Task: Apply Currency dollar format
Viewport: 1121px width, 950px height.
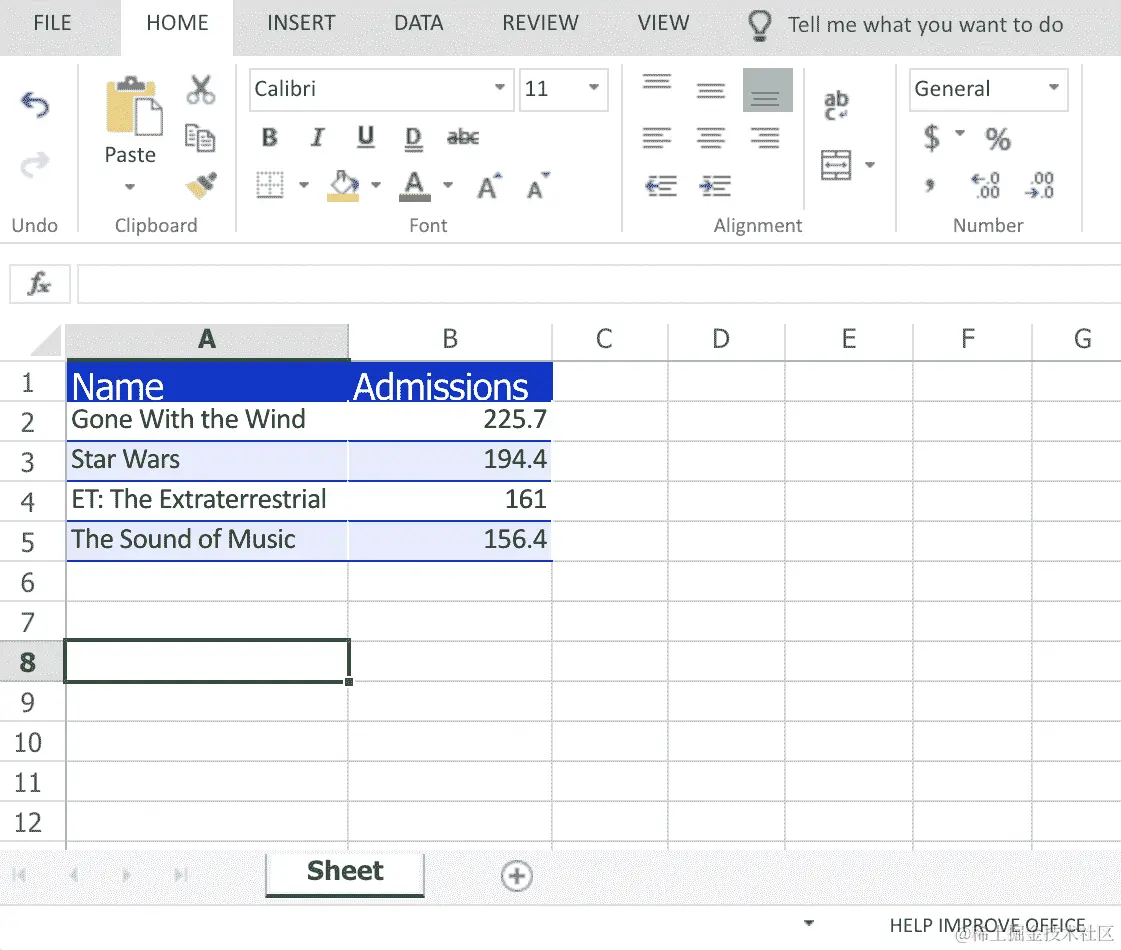Action: point(932,137)
